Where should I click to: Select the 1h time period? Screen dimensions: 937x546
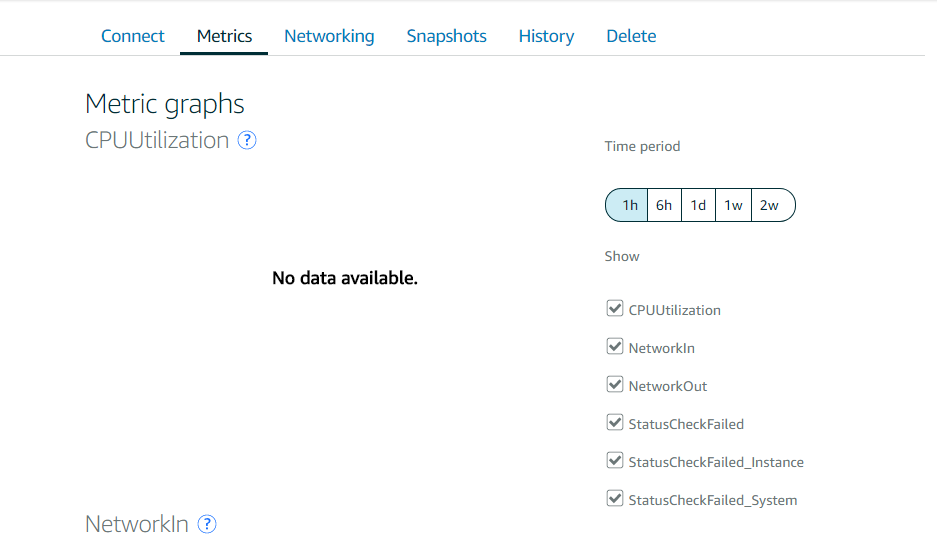click(627, 205)
